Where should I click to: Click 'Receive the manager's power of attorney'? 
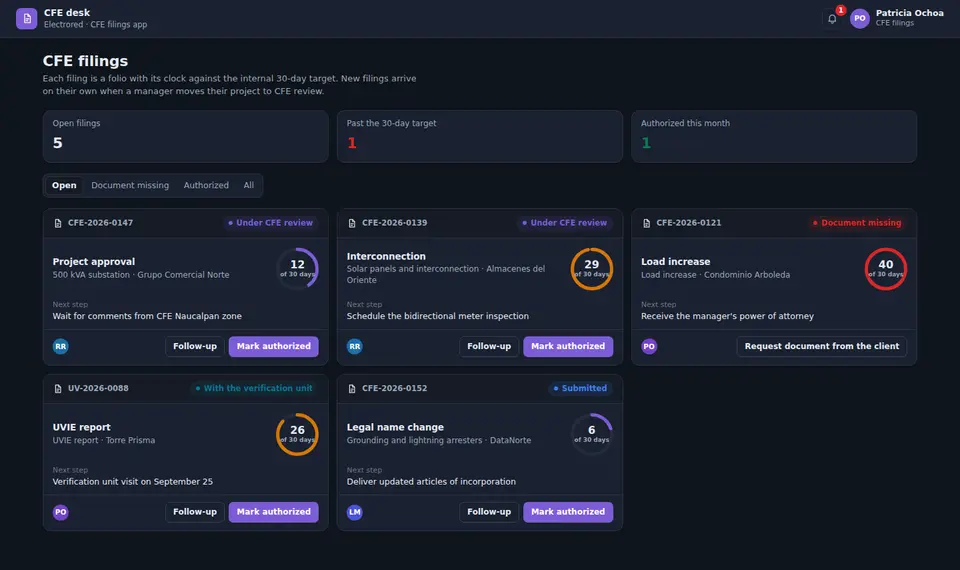[727, 317]
